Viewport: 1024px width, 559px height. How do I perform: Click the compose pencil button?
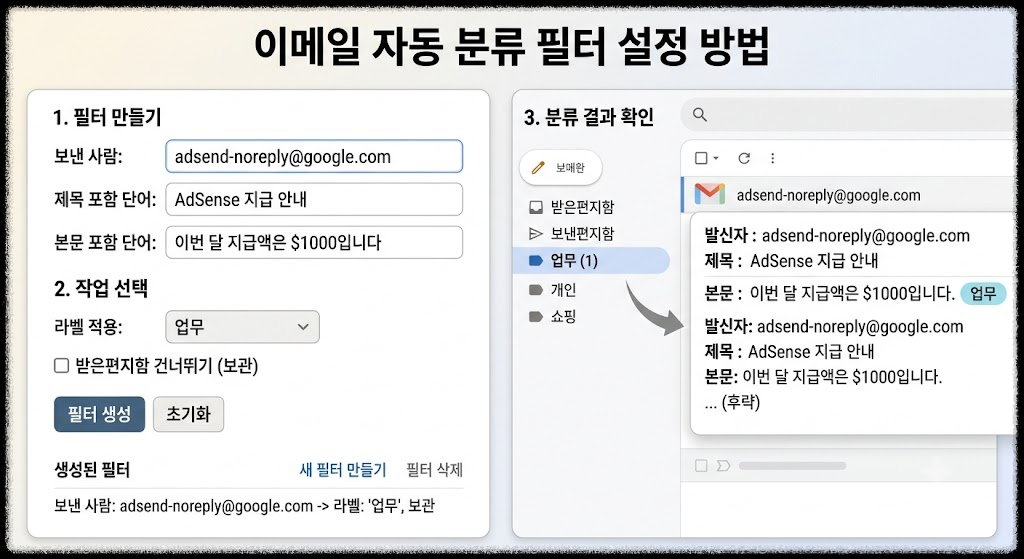[x=560, y=168]
